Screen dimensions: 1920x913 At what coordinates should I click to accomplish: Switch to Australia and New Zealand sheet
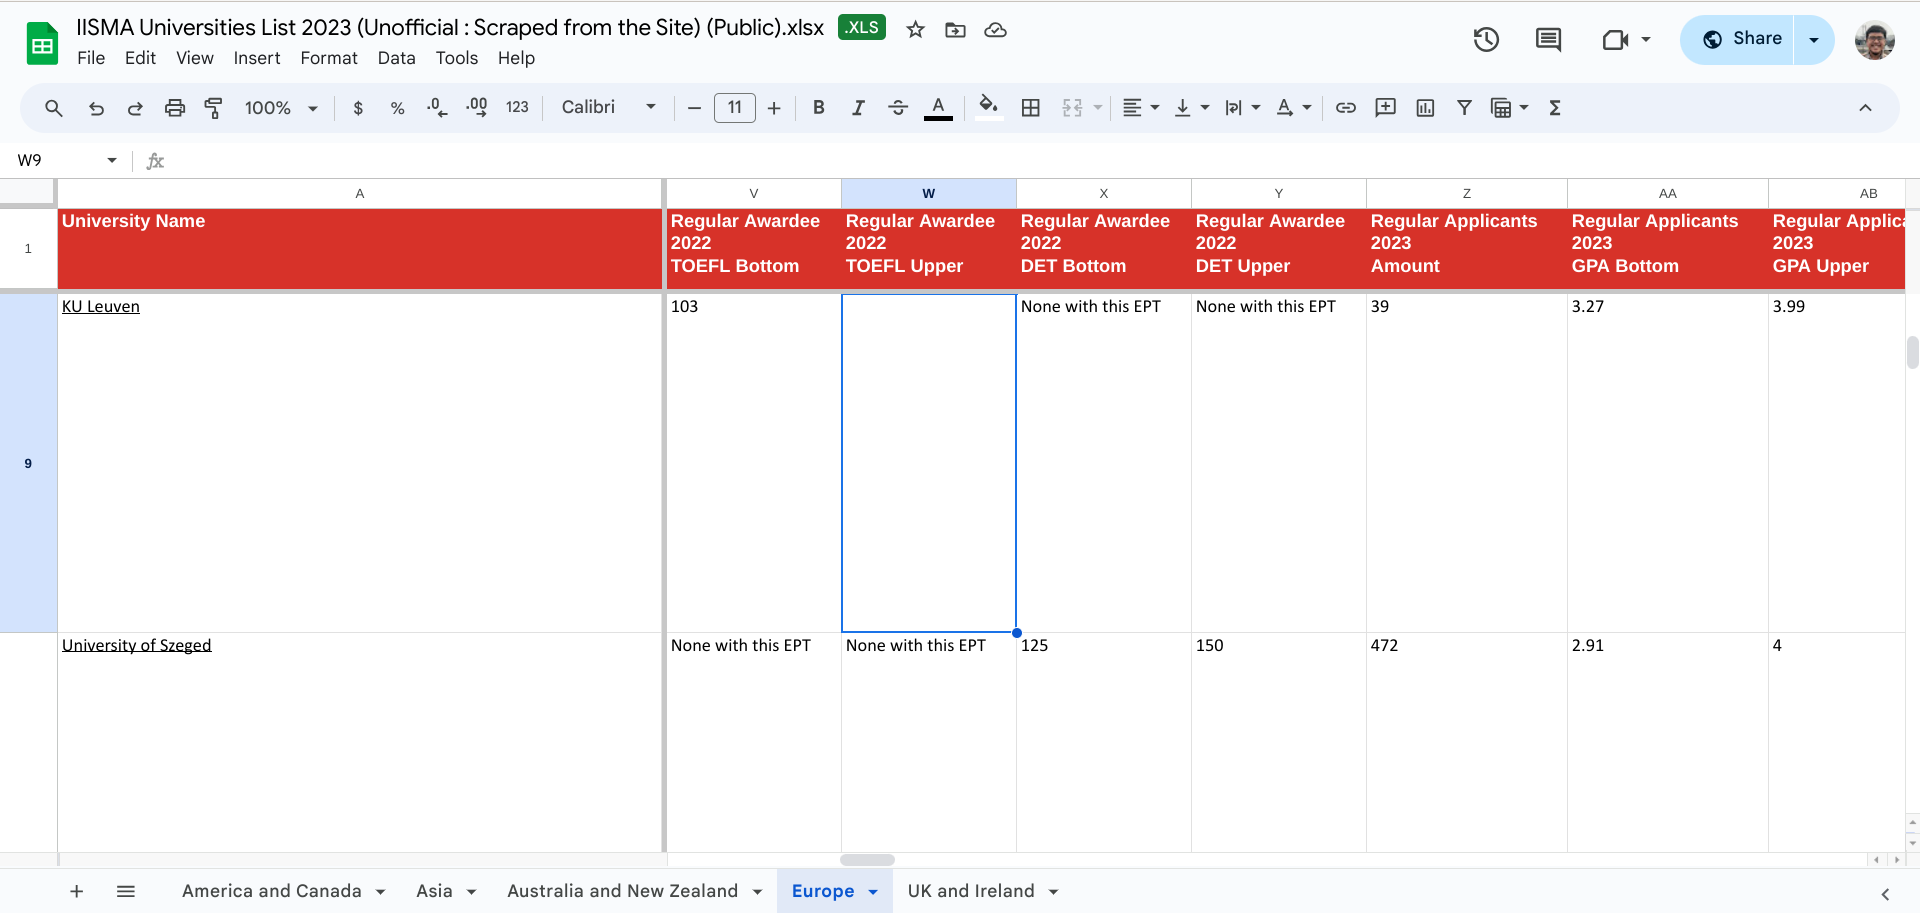click(x=622, y=891)
